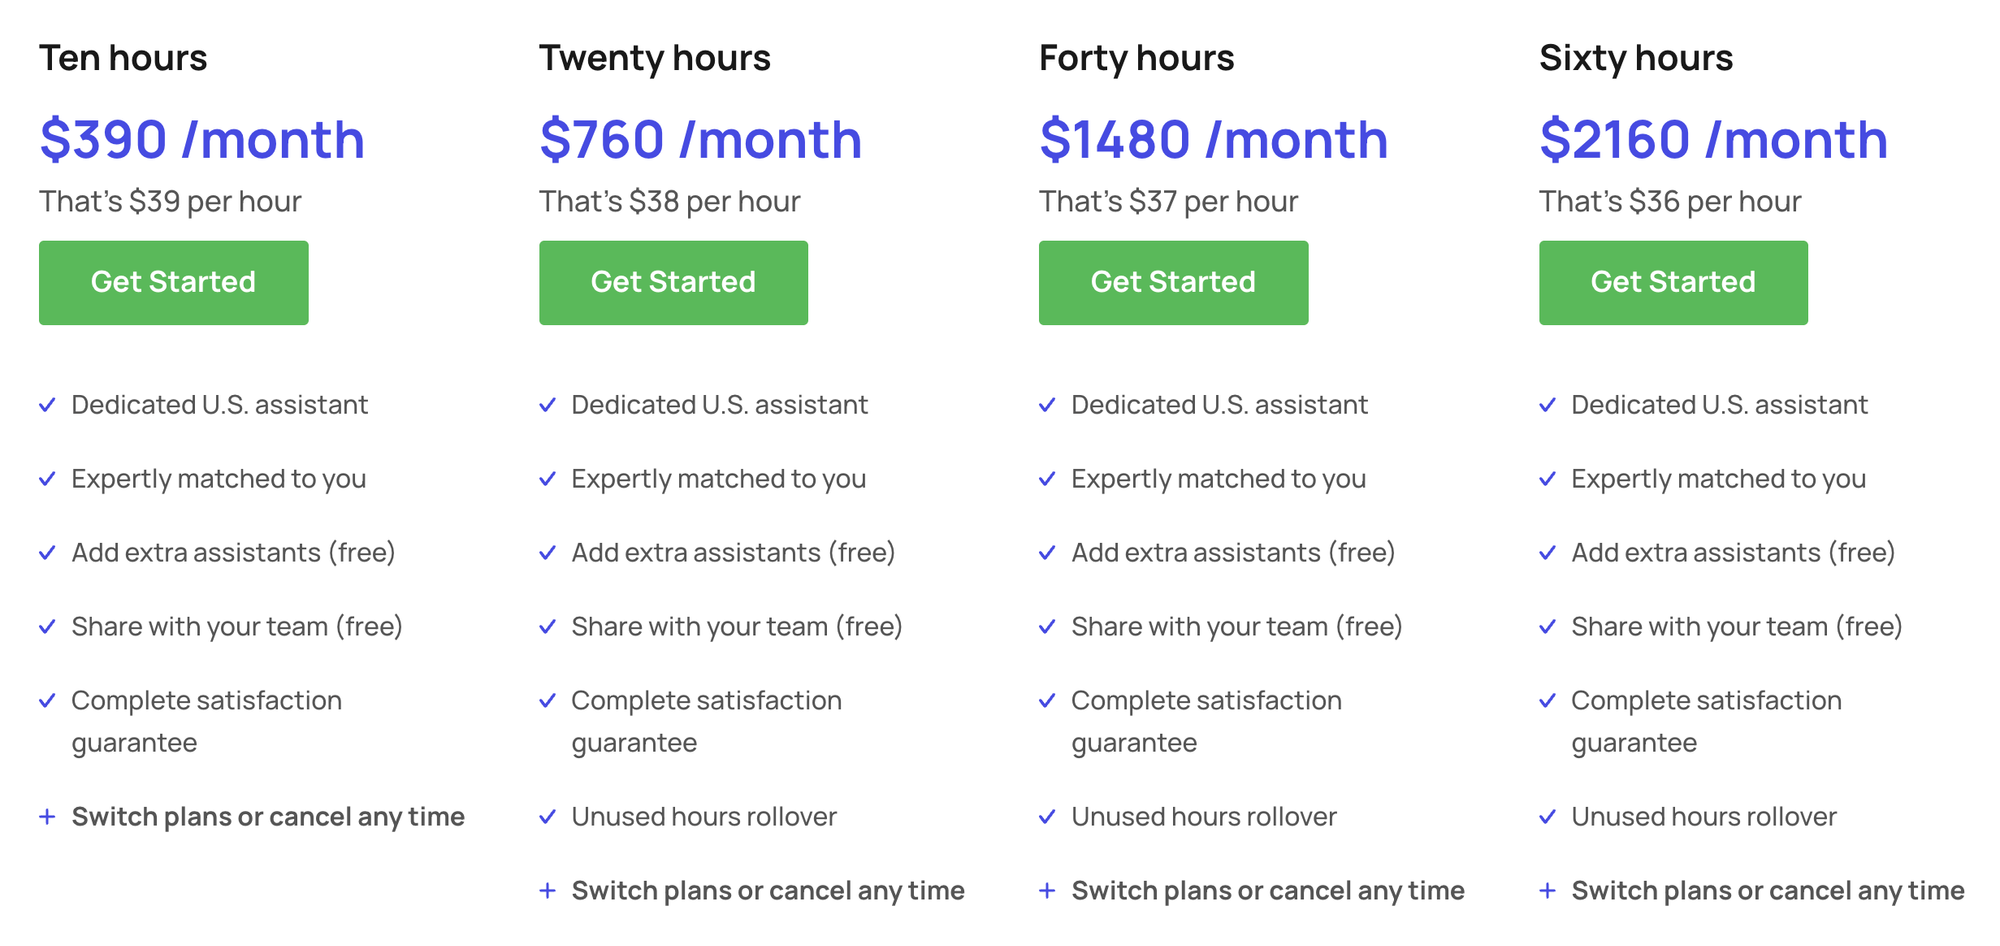Viewport: 2000px width, 946px height.
Task: Click the checkmark next to Unused hours rollover under Twenty hours
Action: pyautogui.click(x=547, y=817)
